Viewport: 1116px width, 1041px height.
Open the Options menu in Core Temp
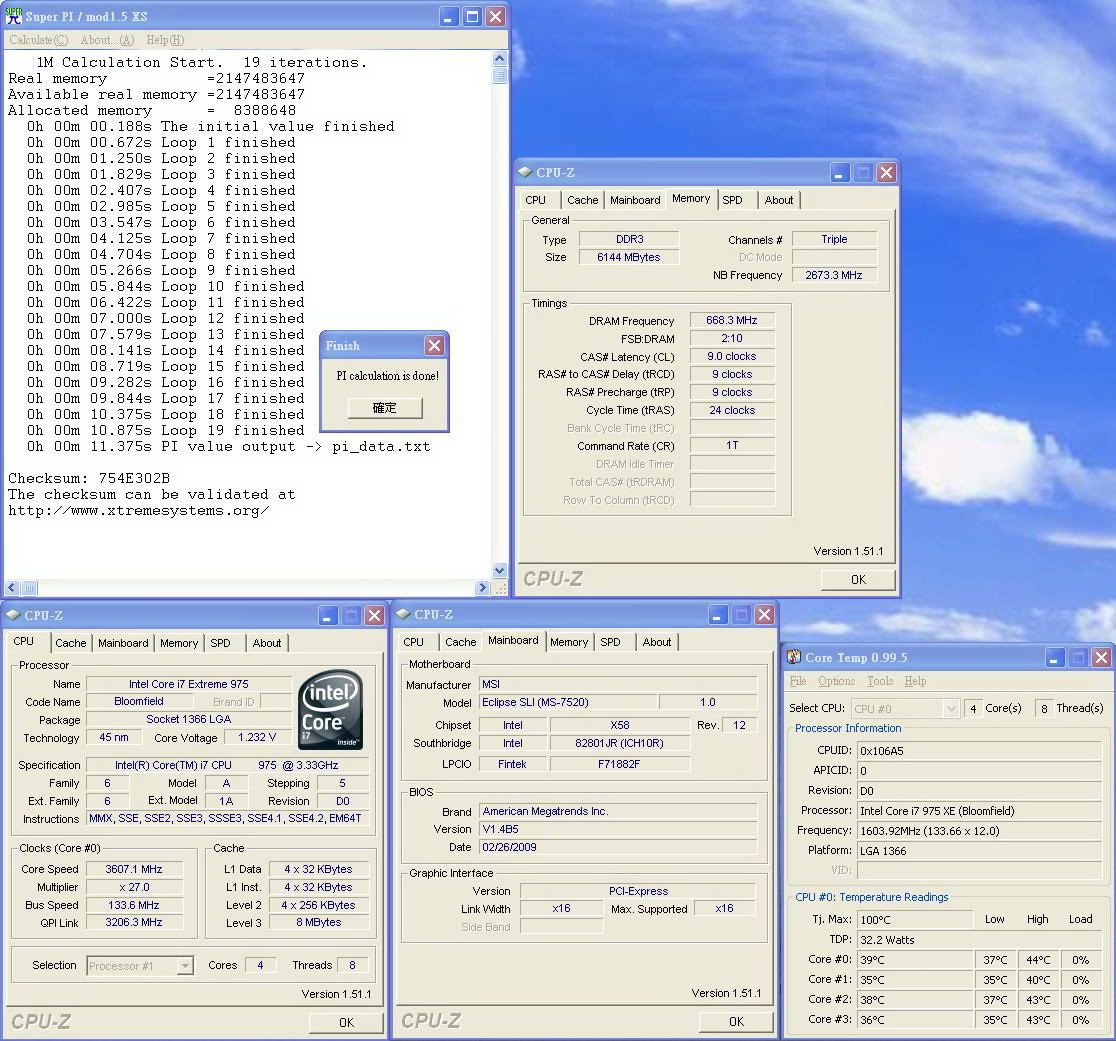click(836, 681)
